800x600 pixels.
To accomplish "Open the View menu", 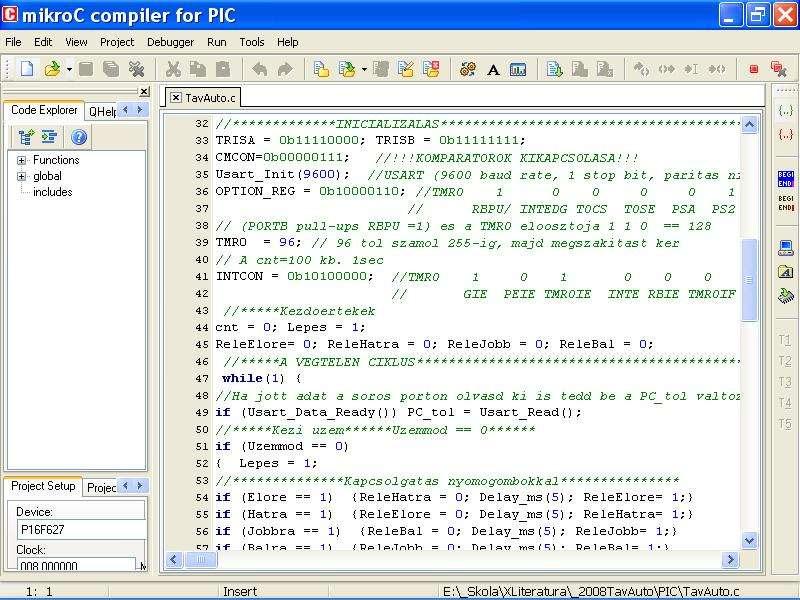I will 76,42.
